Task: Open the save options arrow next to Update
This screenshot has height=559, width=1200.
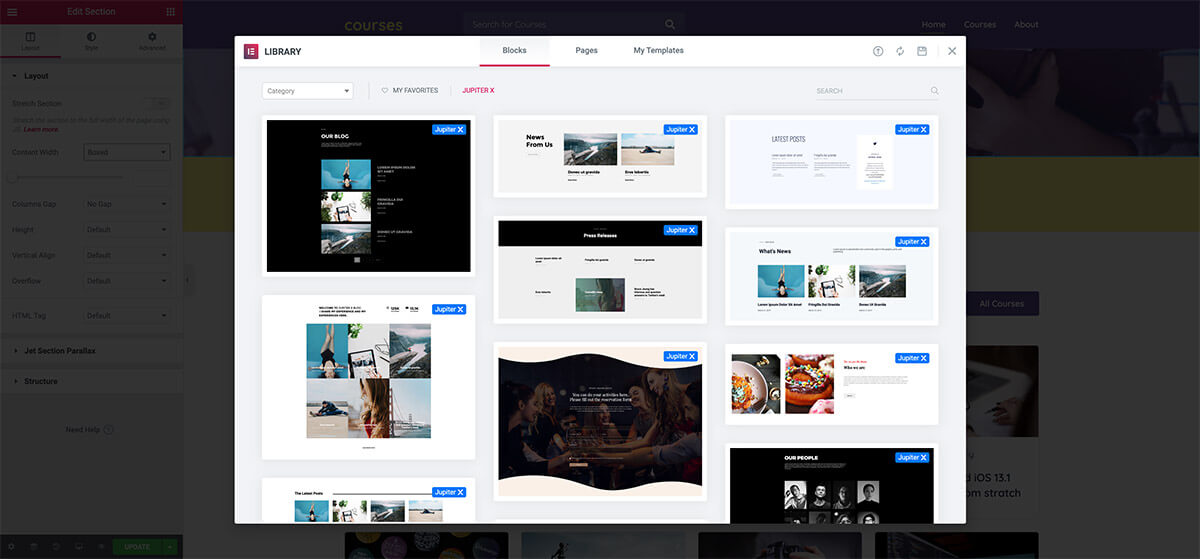Action: pyautogui.click(x=169, y=547)
